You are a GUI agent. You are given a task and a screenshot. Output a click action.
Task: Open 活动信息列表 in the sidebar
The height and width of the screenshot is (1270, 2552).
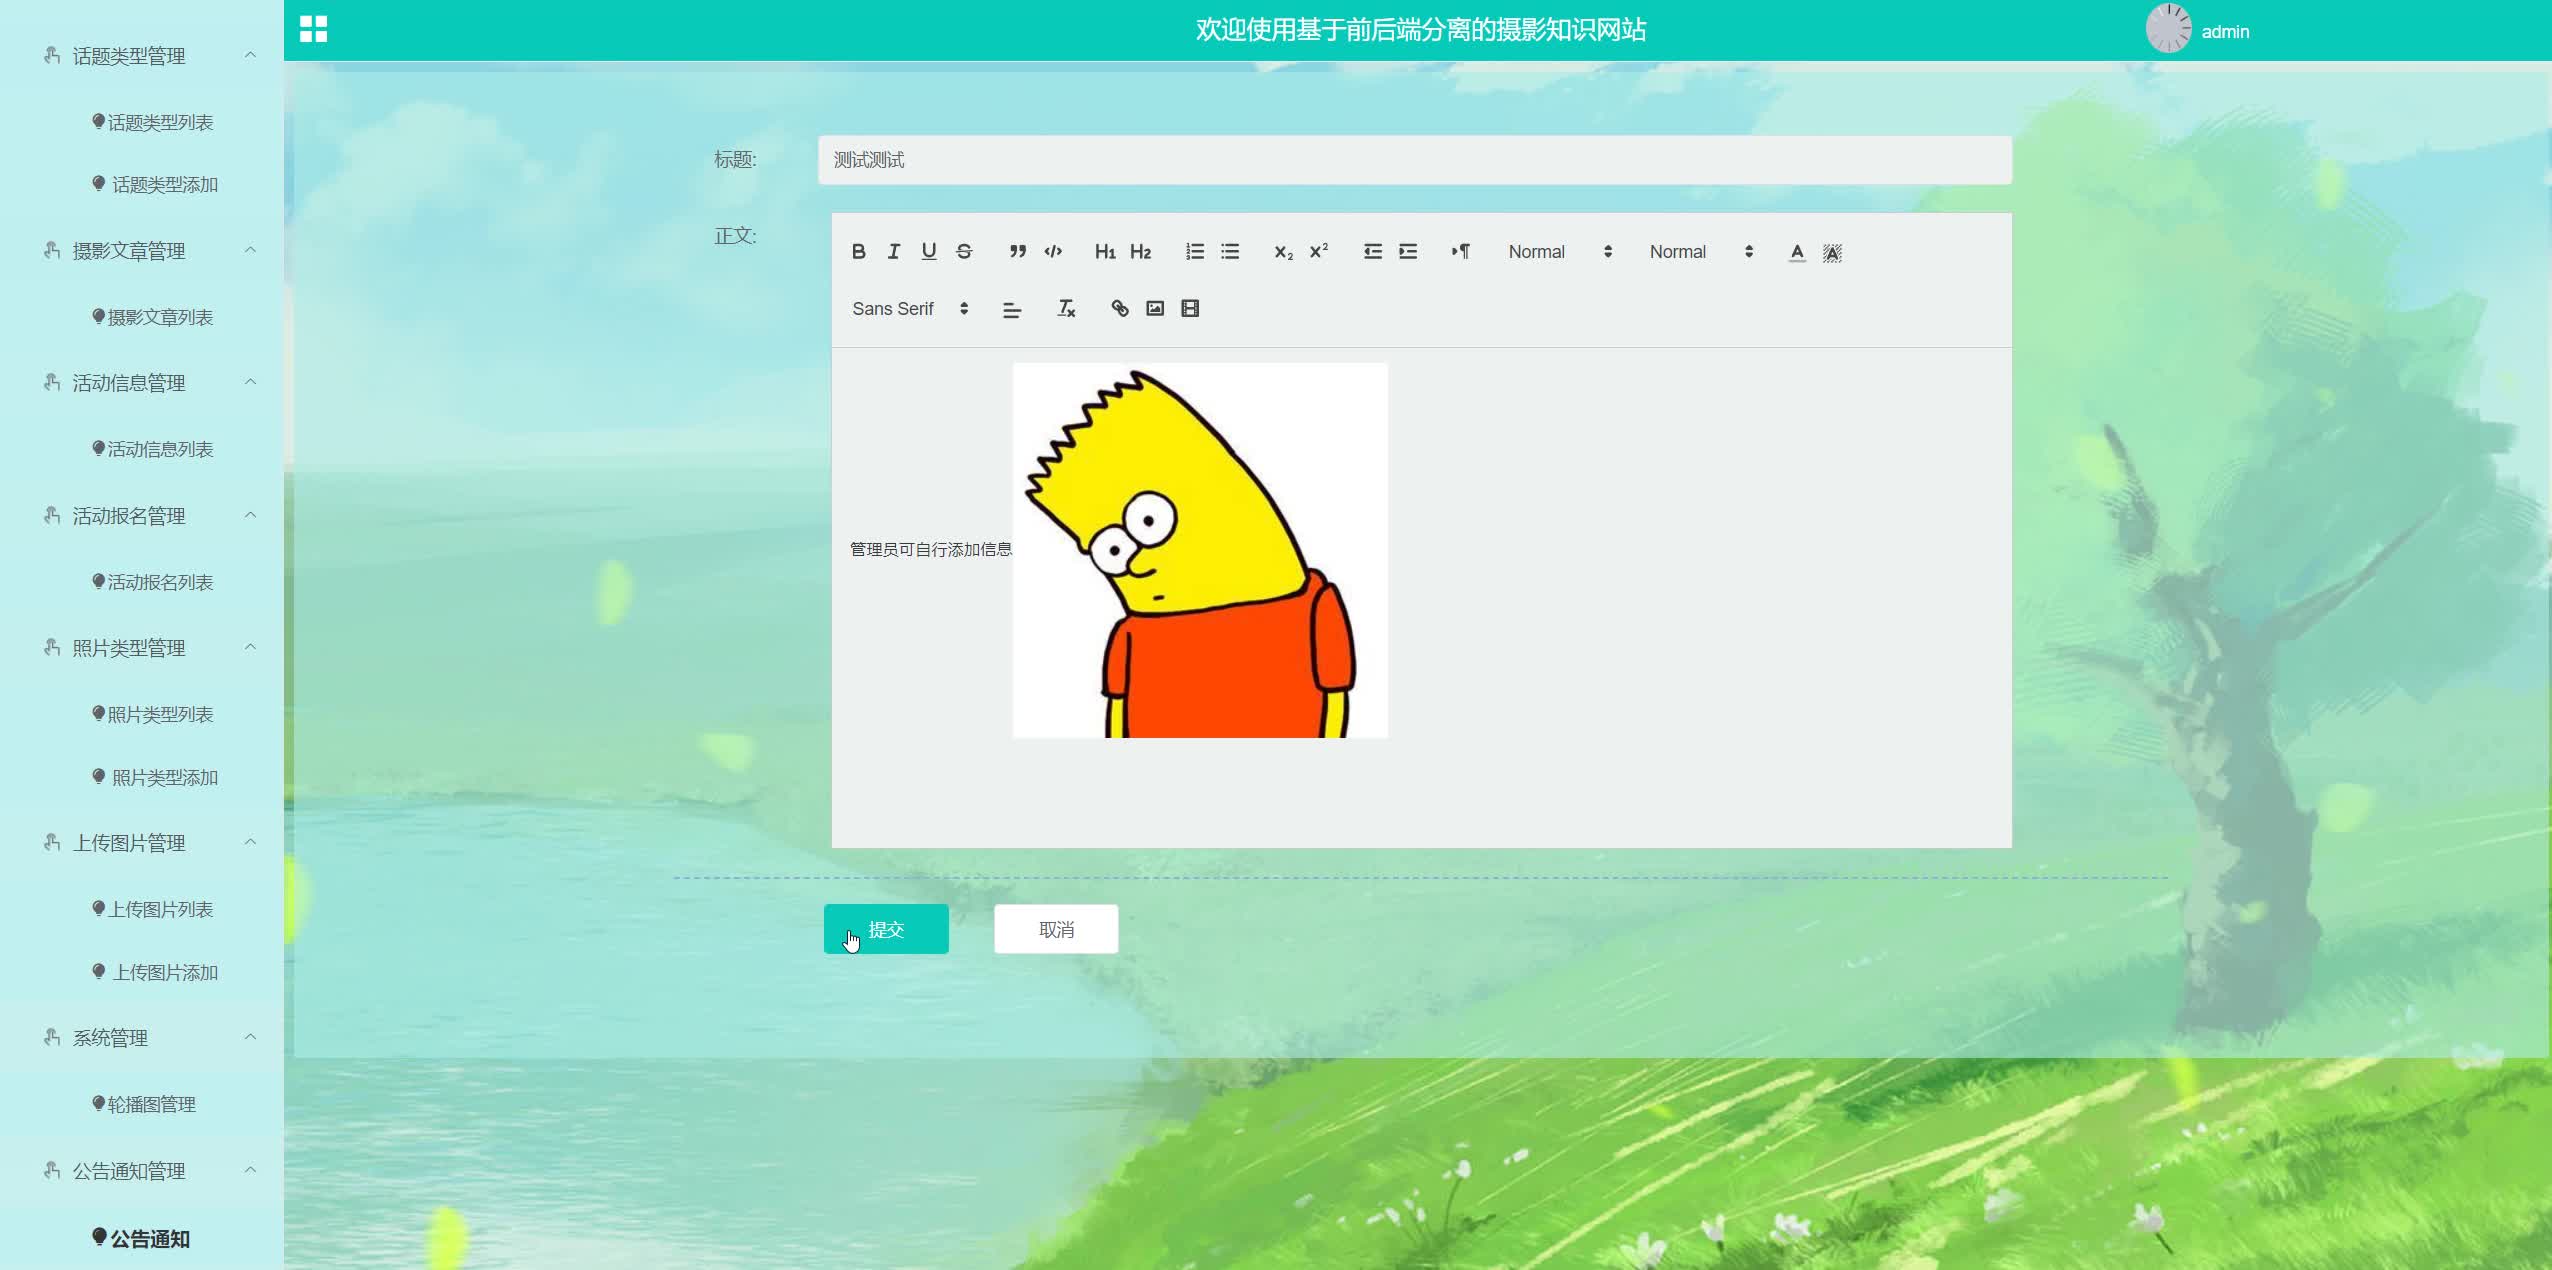(160, 450)
